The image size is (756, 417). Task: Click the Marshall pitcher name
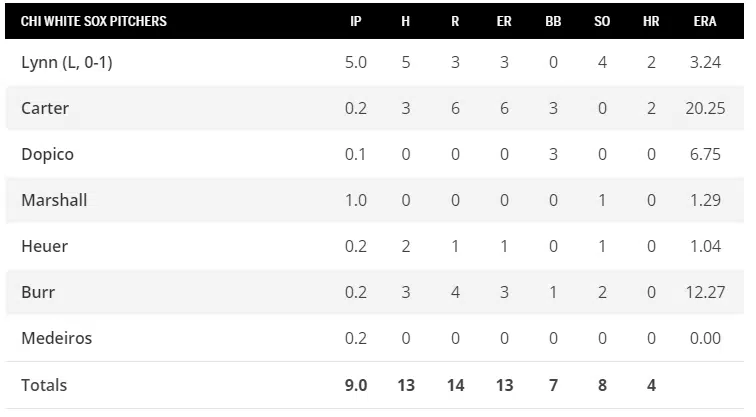click(54, 200)
